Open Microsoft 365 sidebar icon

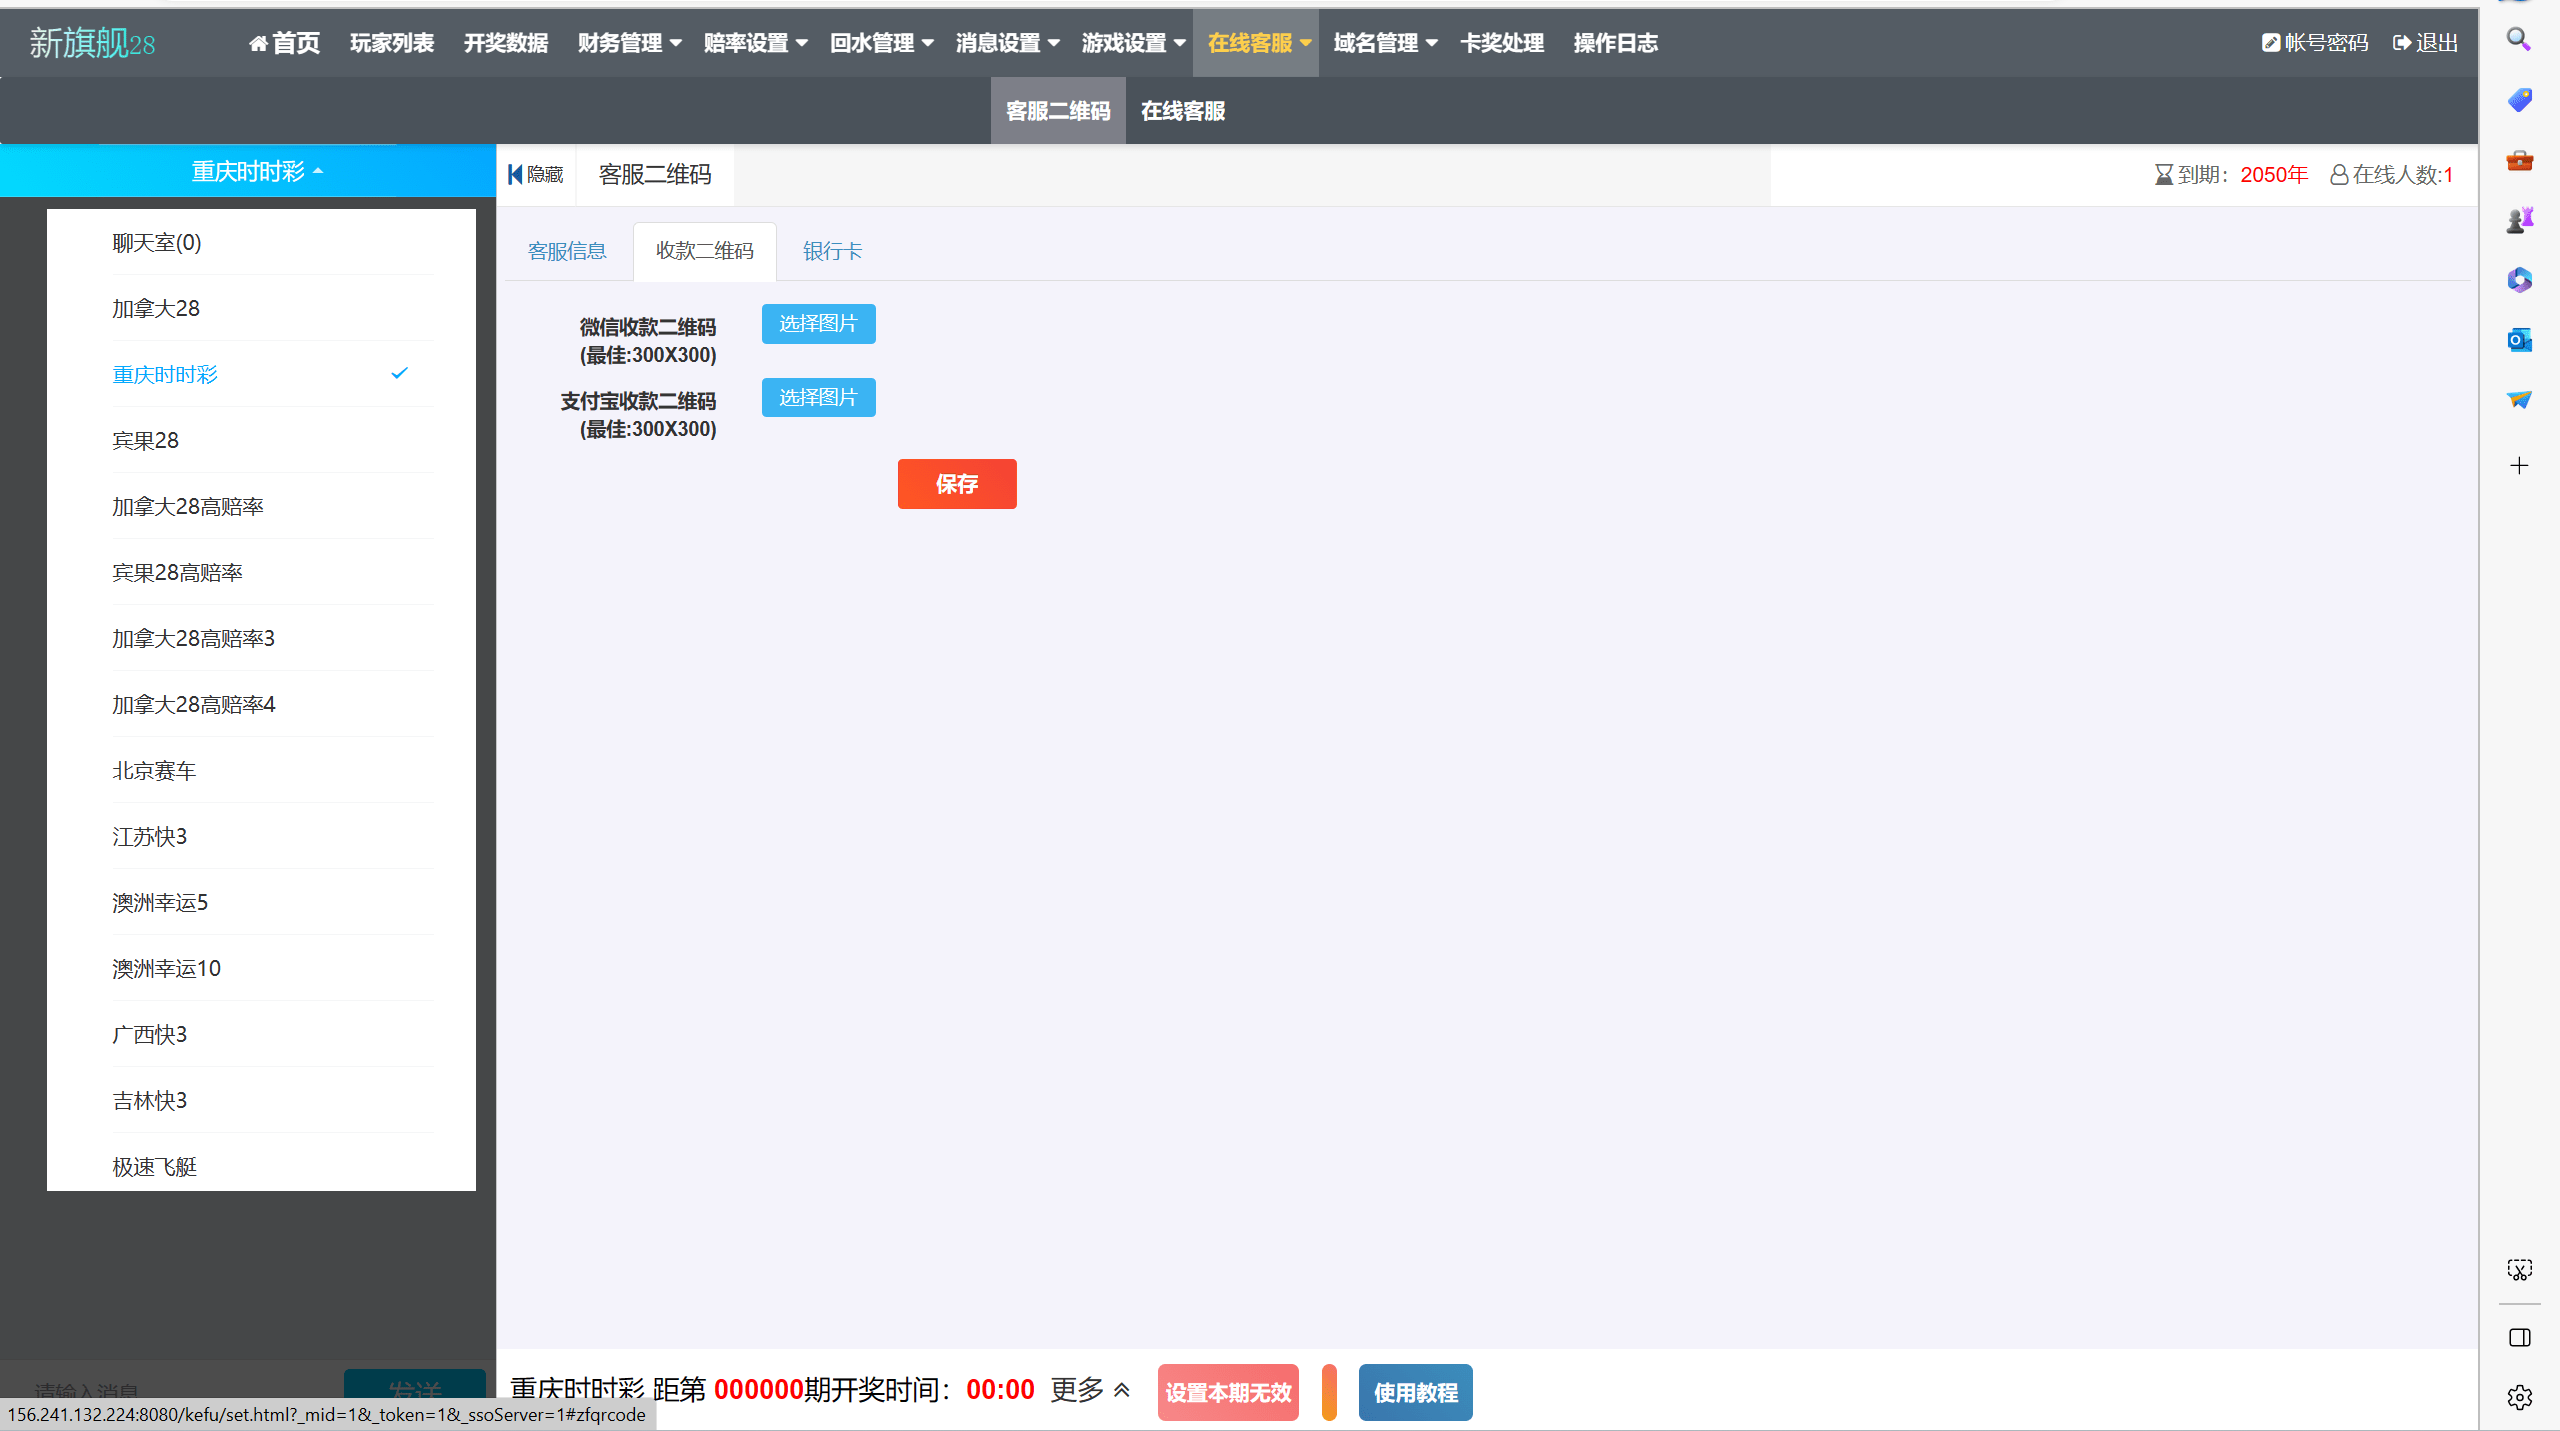click(2519, 280)
